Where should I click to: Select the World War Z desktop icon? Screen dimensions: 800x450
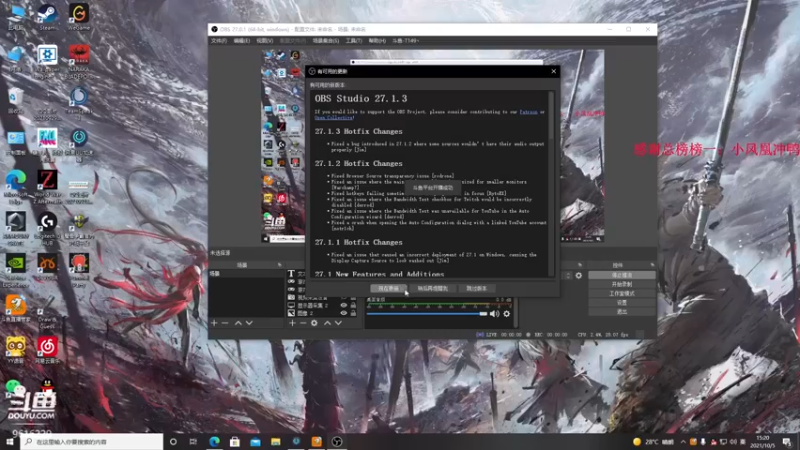pyautogui.click(x=47, y=187)
